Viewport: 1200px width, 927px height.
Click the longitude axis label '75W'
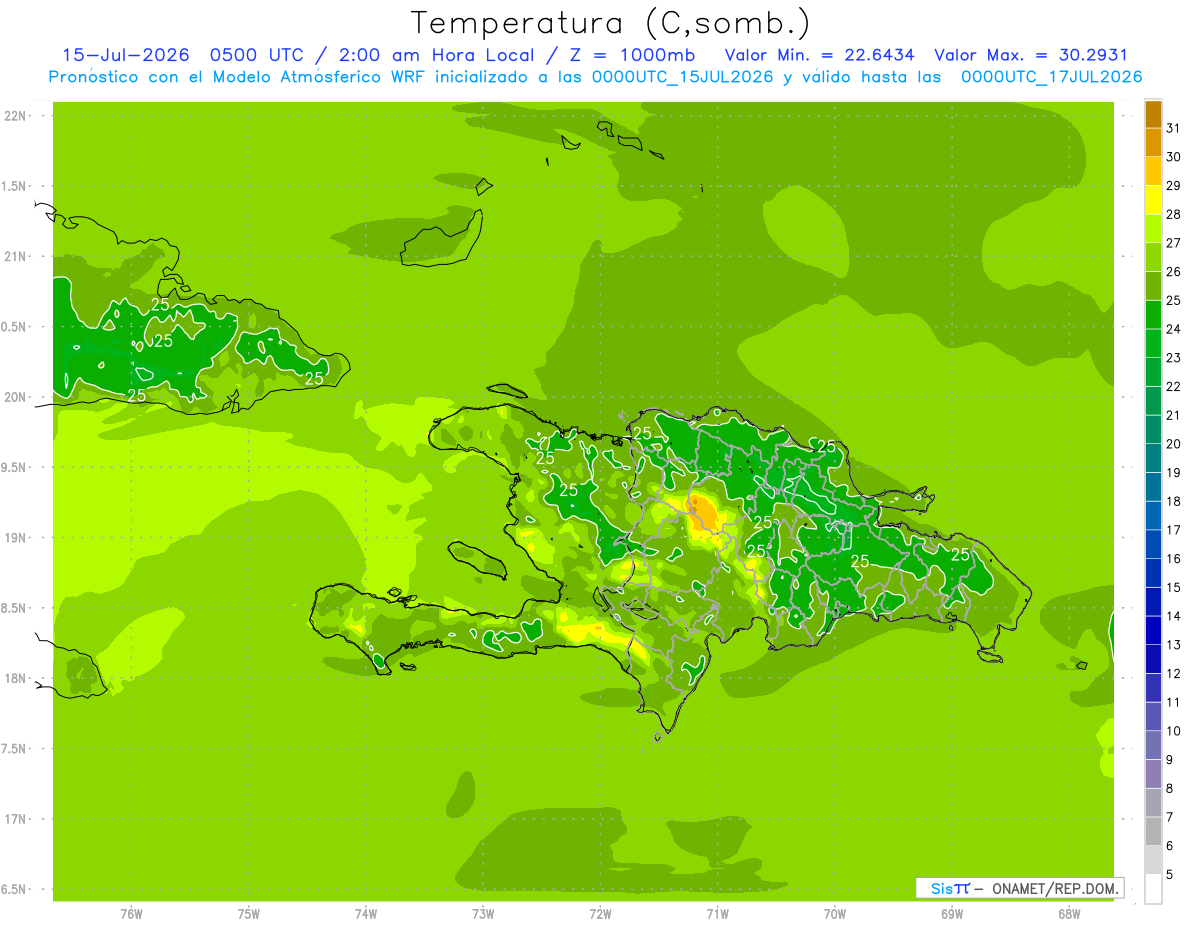pos(249,914)
